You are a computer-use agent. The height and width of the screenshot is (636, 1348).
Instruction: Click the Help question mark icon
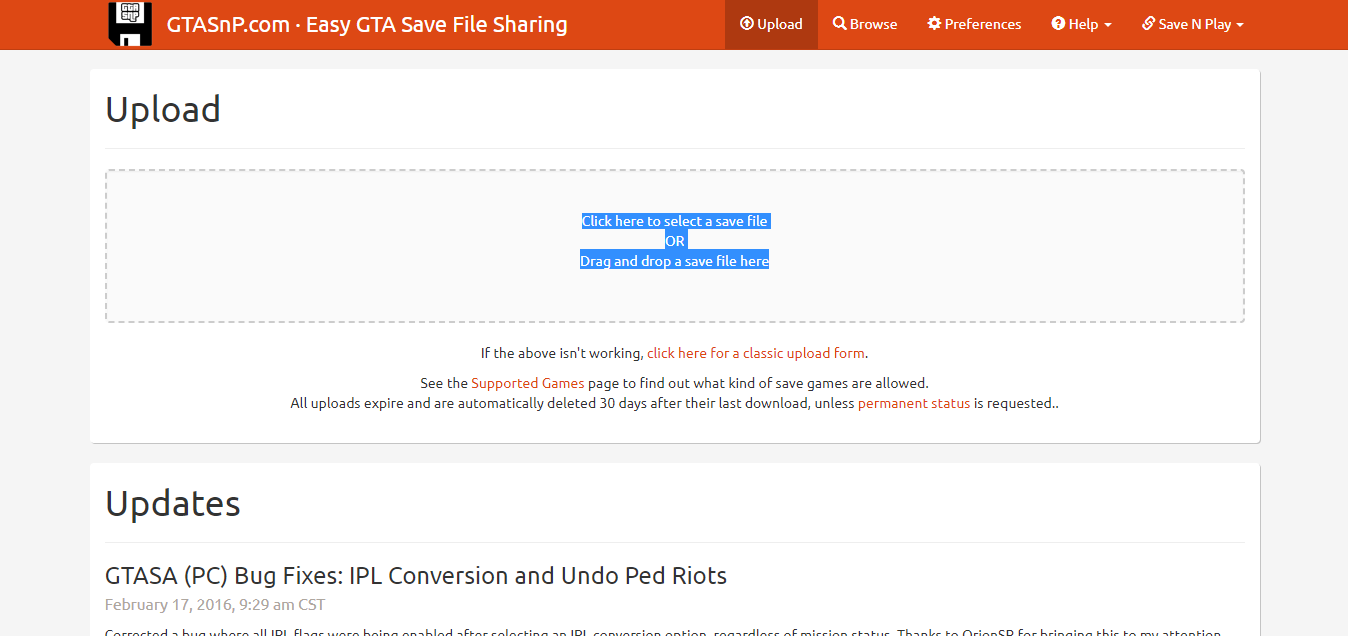tap(1058, 24)
